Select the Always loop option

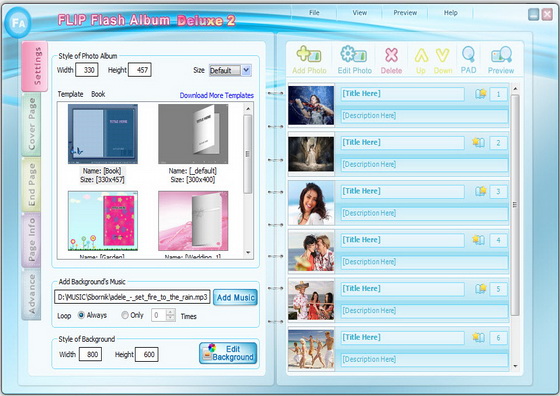(81, 315)
